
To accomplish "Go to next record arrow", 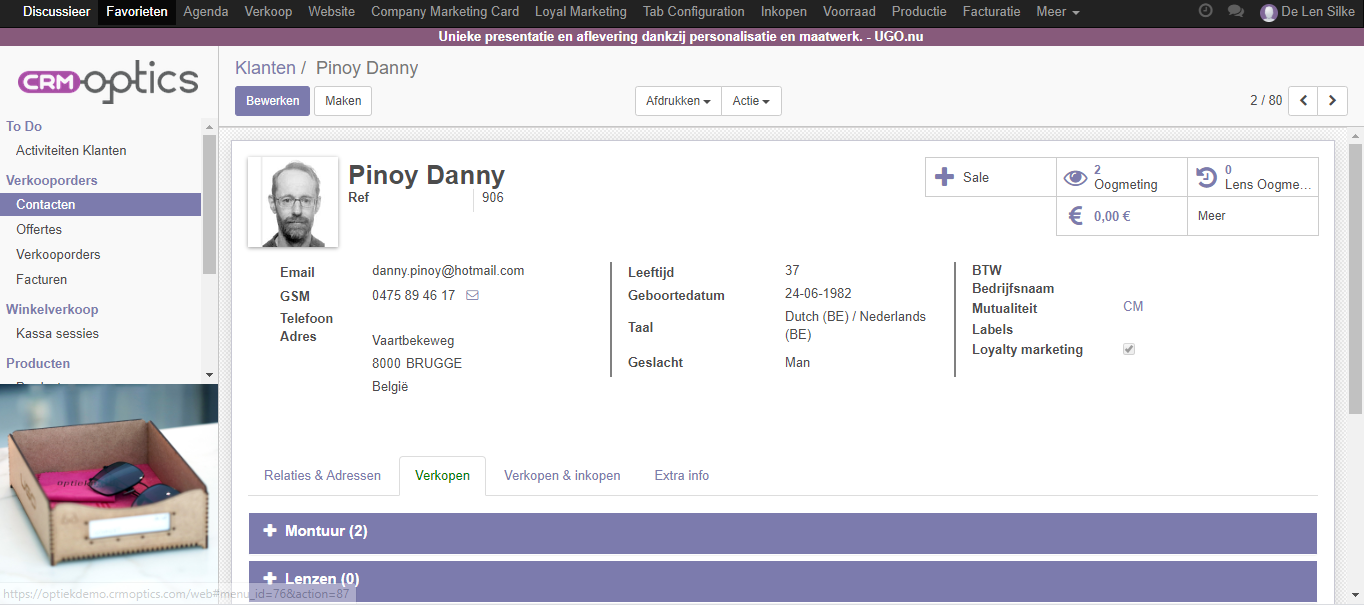I will [x=1332, y=101].
